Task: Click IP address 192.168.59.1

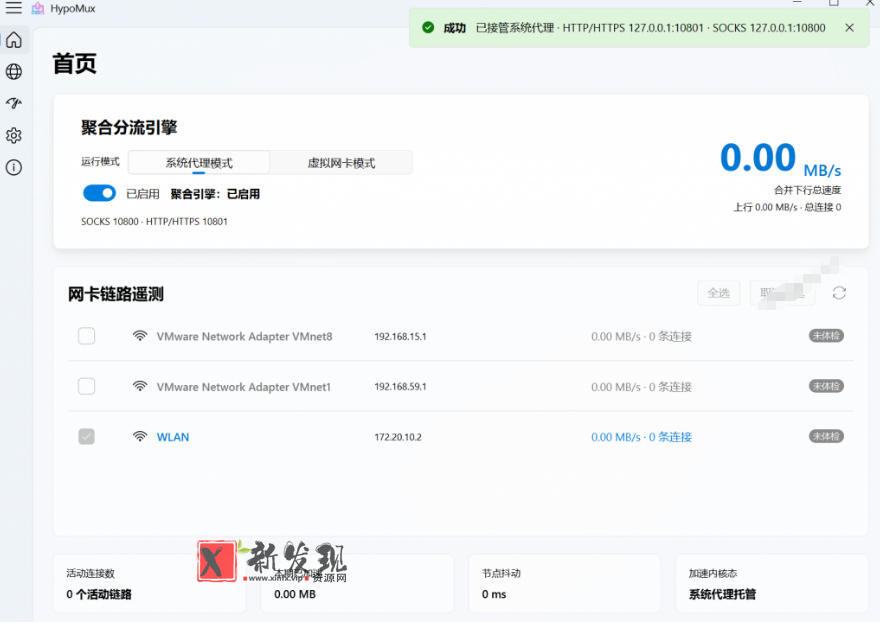Action: click(x=400, y=387)
